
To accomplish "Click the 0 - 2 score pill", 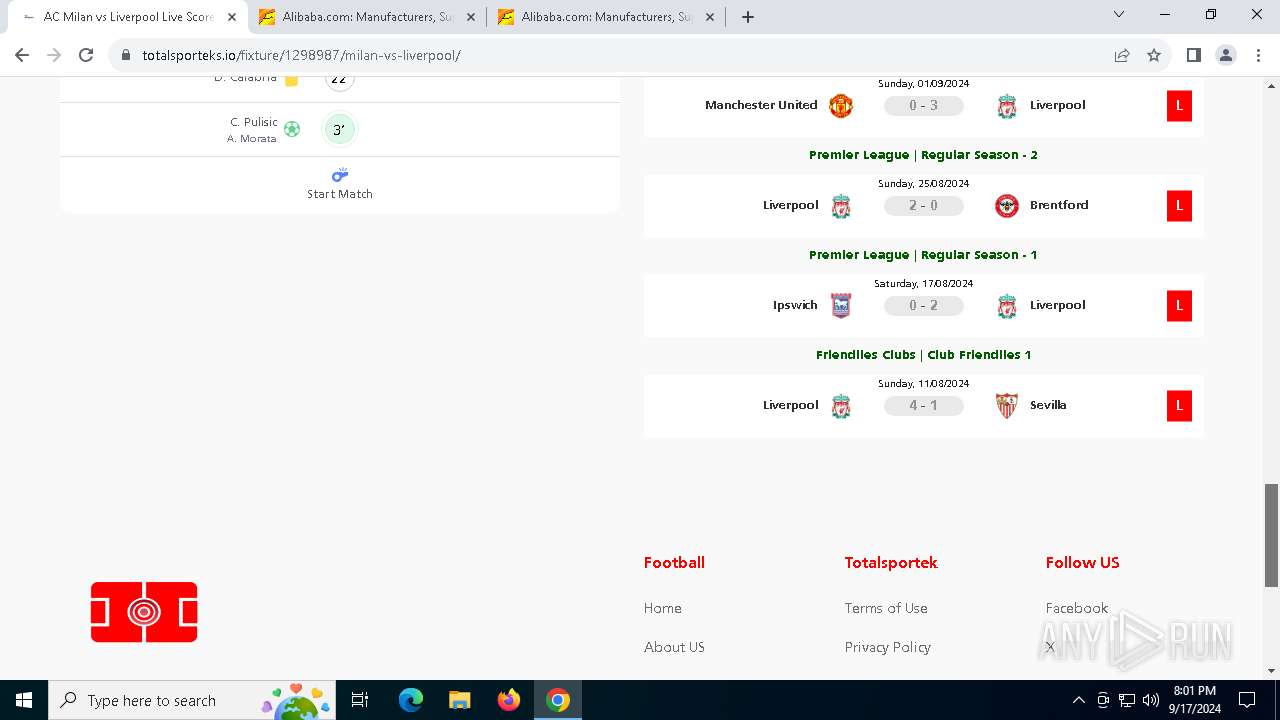I will click(x=924, y=305).
